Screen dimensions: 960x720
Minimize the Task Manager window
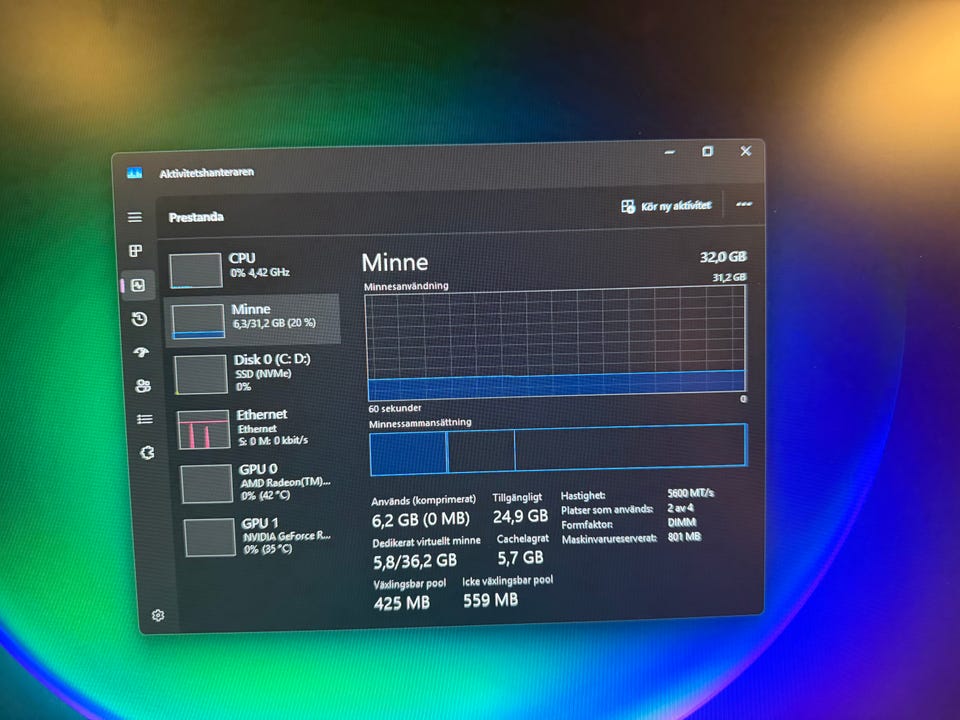click(670, 152)
